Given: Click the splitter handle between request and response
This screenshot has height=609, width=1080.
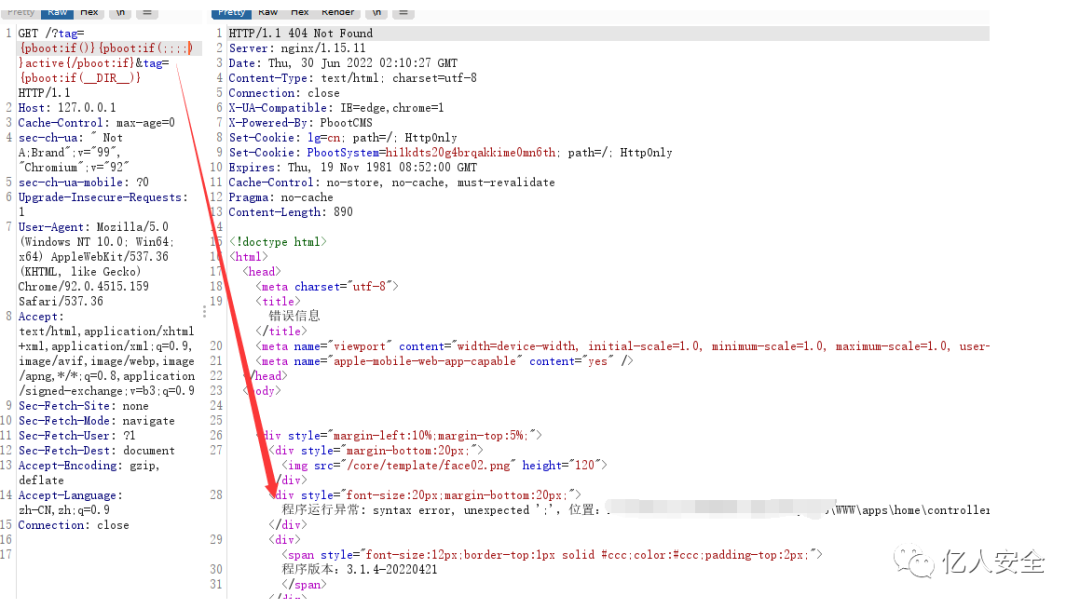Looking at the screenshot, I should 205,311.
